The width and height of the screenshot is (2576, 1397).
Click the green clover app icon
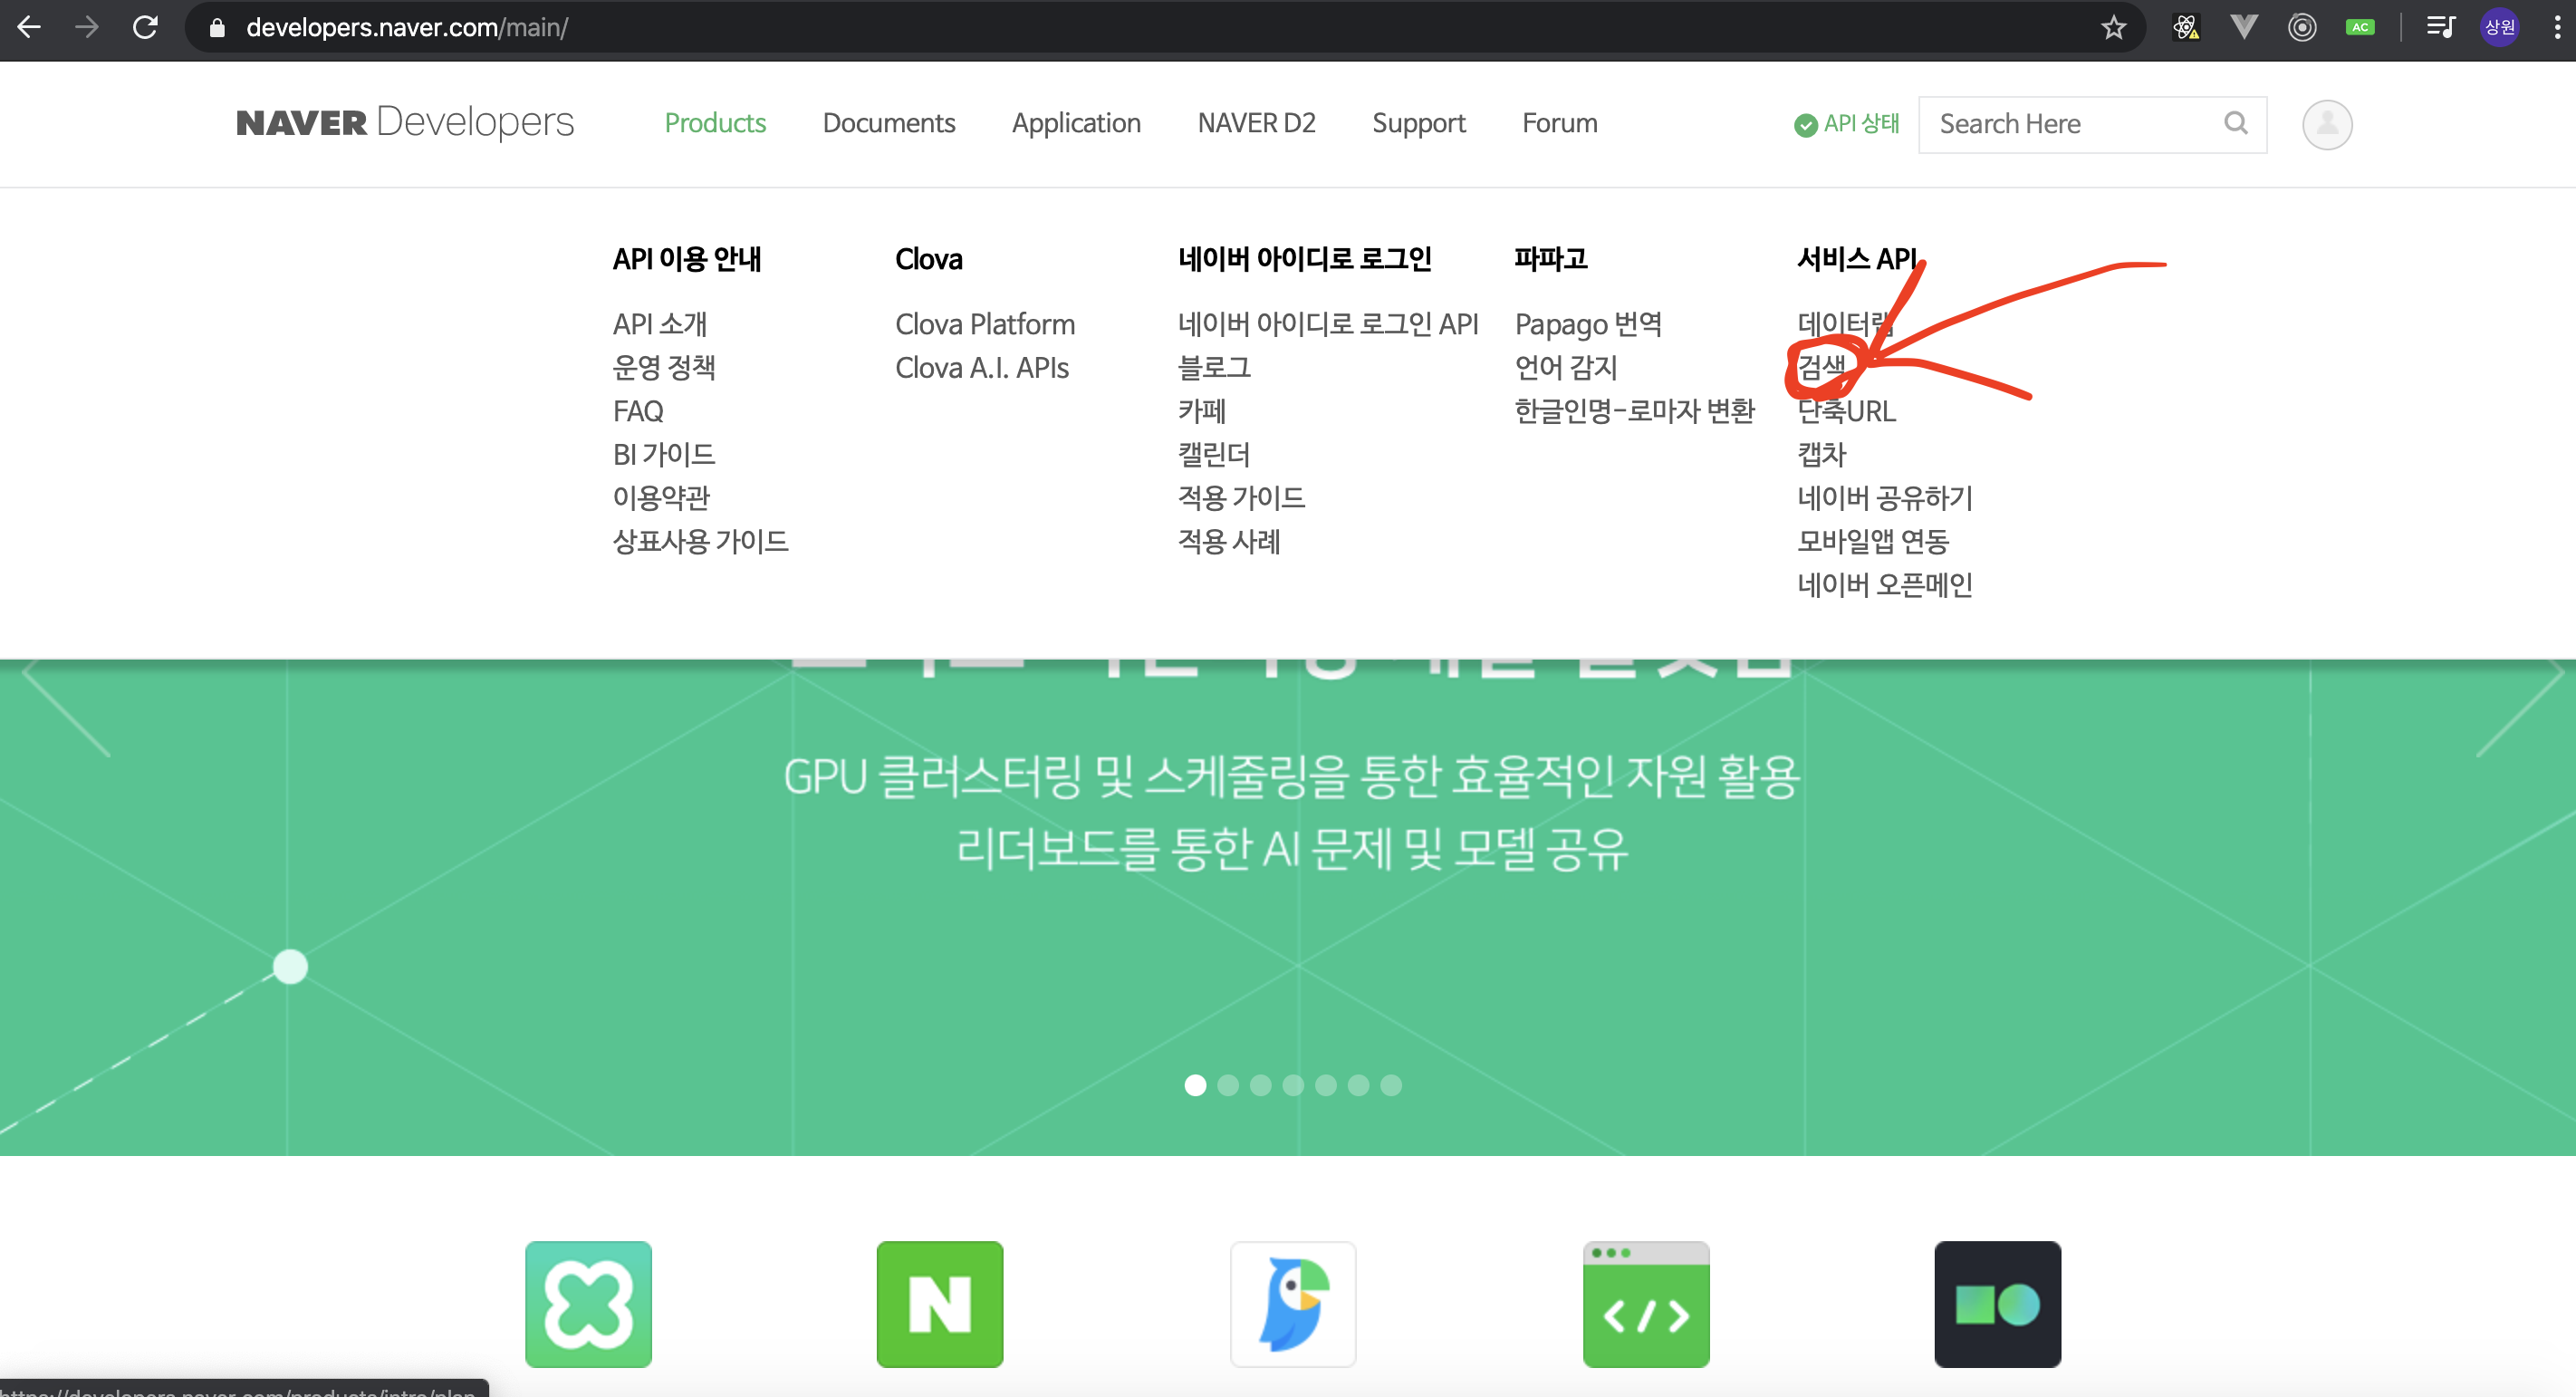point(588,1303)
